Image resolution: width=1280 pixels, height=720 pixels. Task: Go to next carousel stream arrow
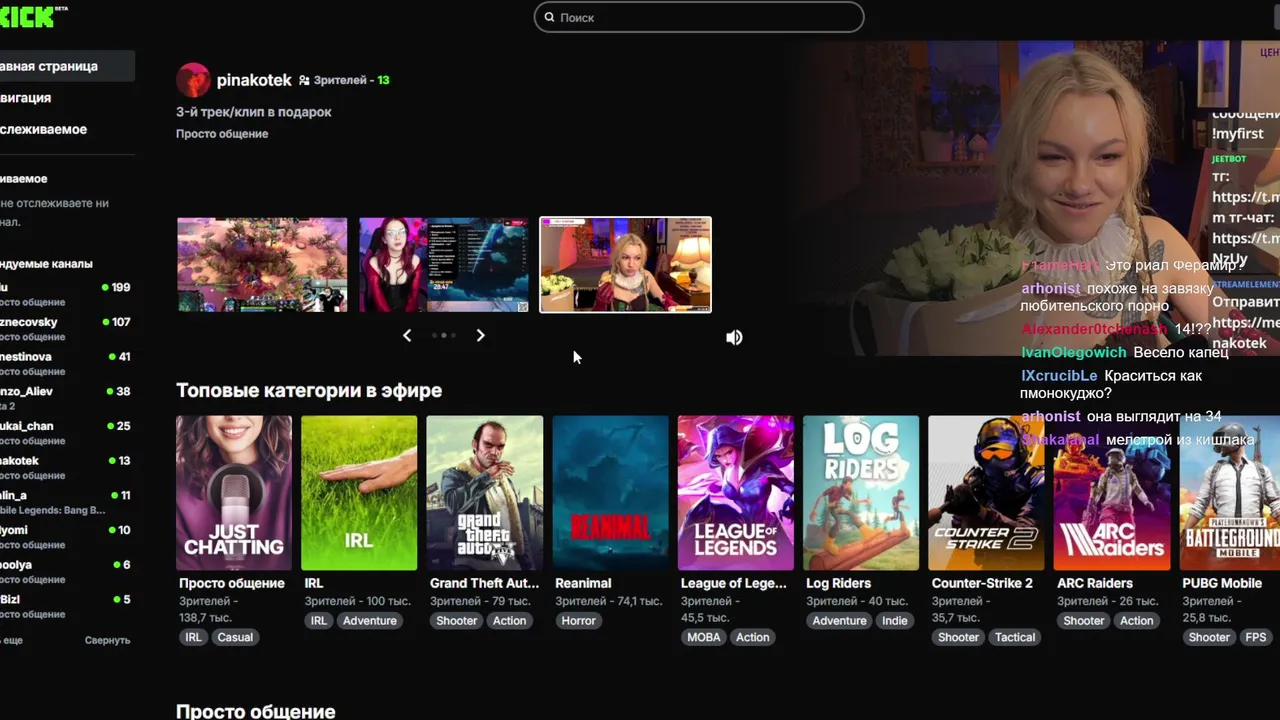pyautogui.click(x=480, y=335)
